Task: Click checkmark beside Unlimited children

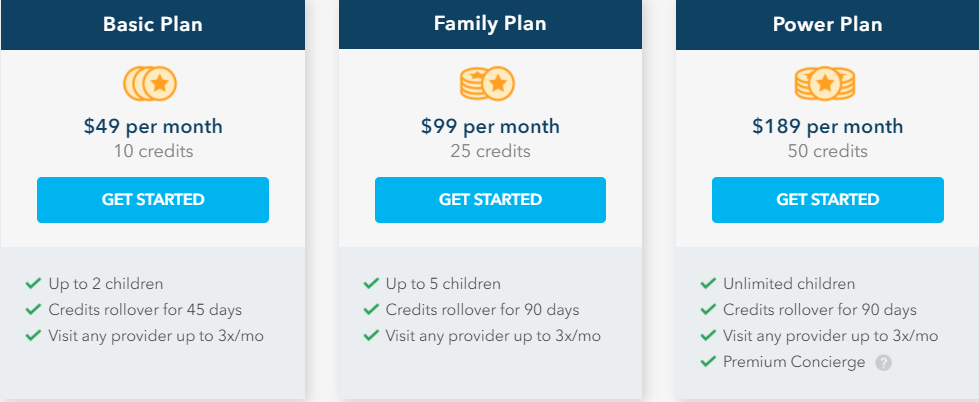Action: tap(707, 284)
